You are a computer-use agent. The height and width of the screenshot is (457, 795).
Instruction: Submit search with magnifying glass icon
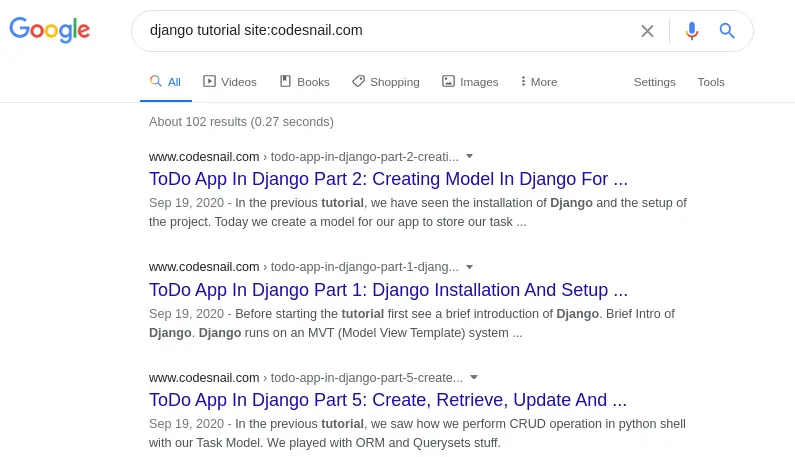pos(727,31)
